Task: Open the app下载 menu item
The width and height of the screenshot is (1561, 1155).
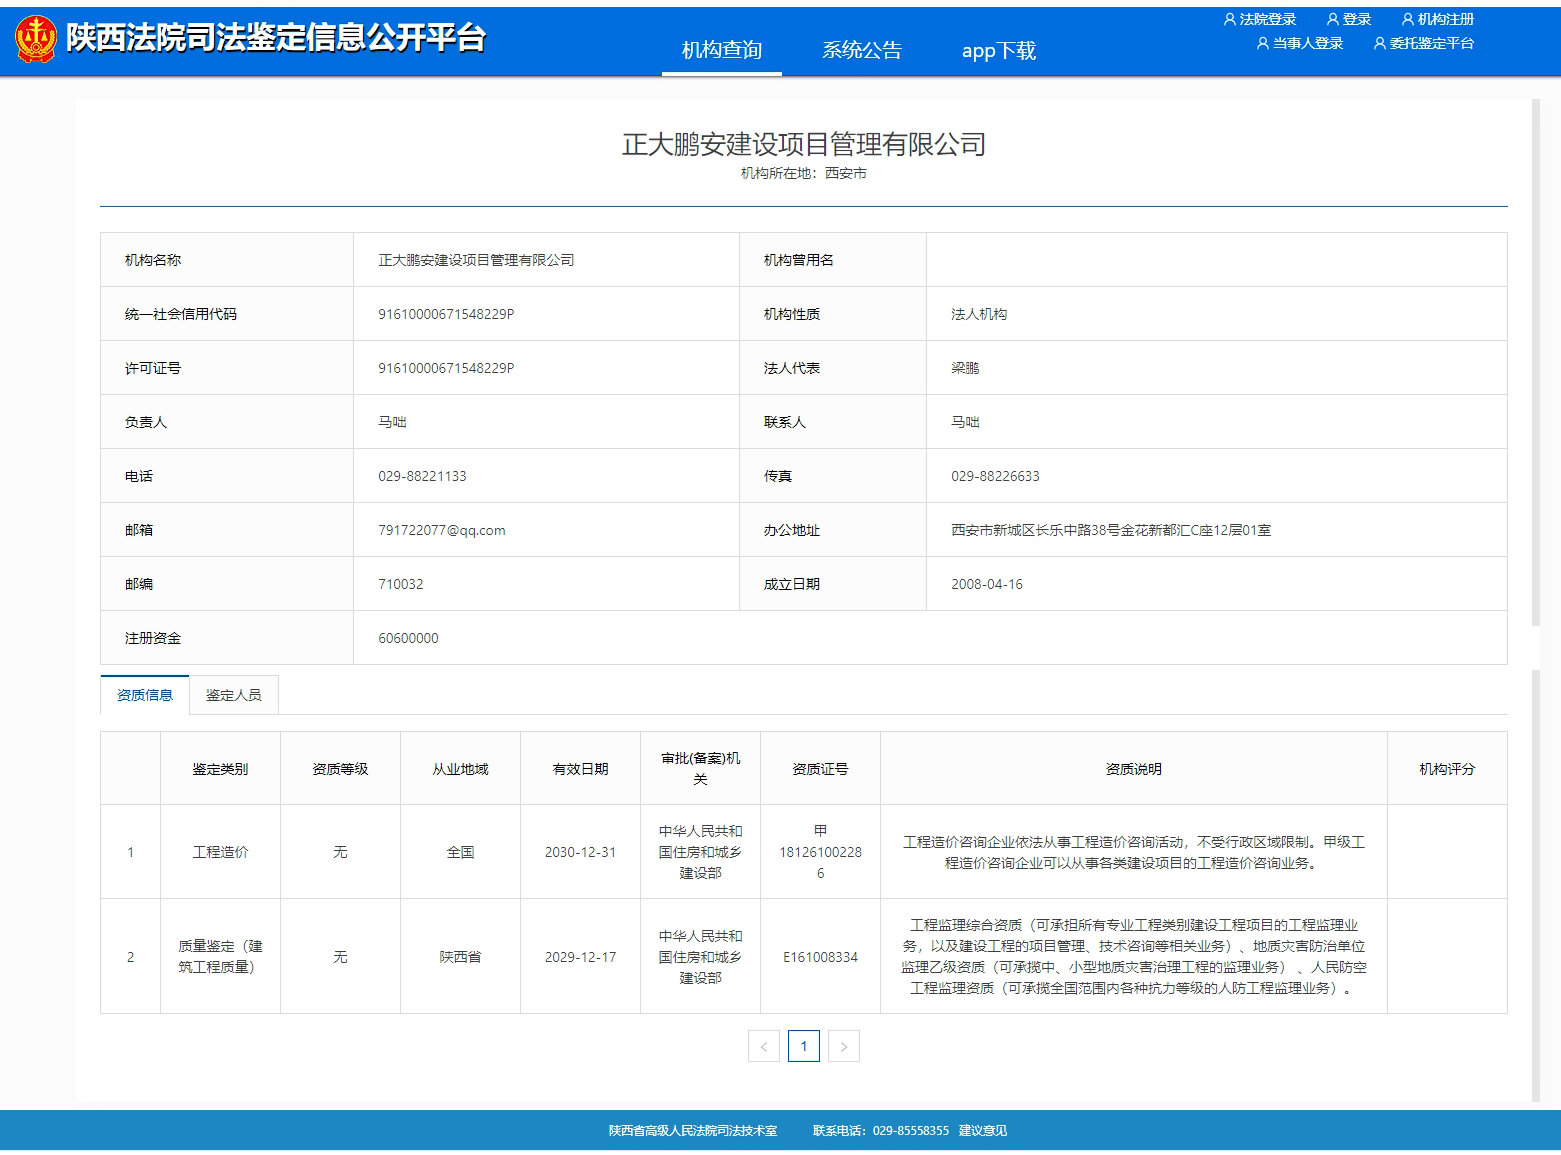Action: 998,50
